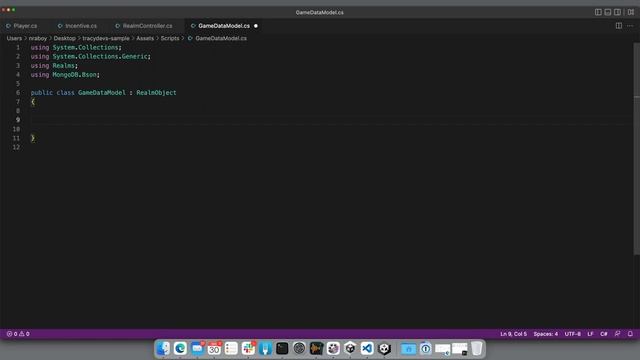Open Scripts breadcrumb segment

point(170,38)
